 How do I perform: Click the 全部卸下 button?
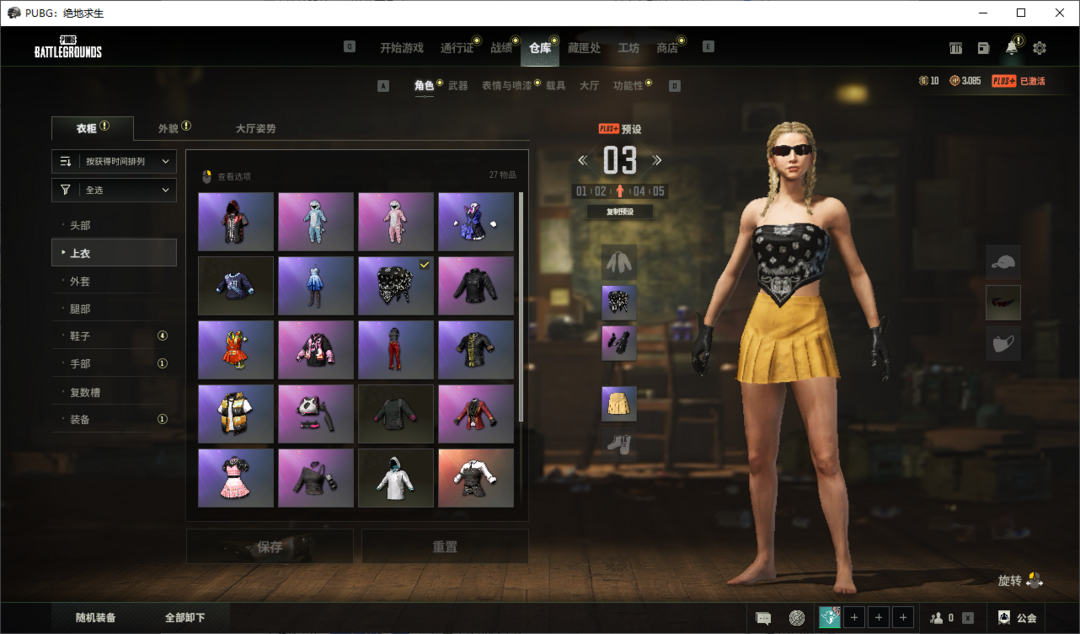tap(185, 618)
